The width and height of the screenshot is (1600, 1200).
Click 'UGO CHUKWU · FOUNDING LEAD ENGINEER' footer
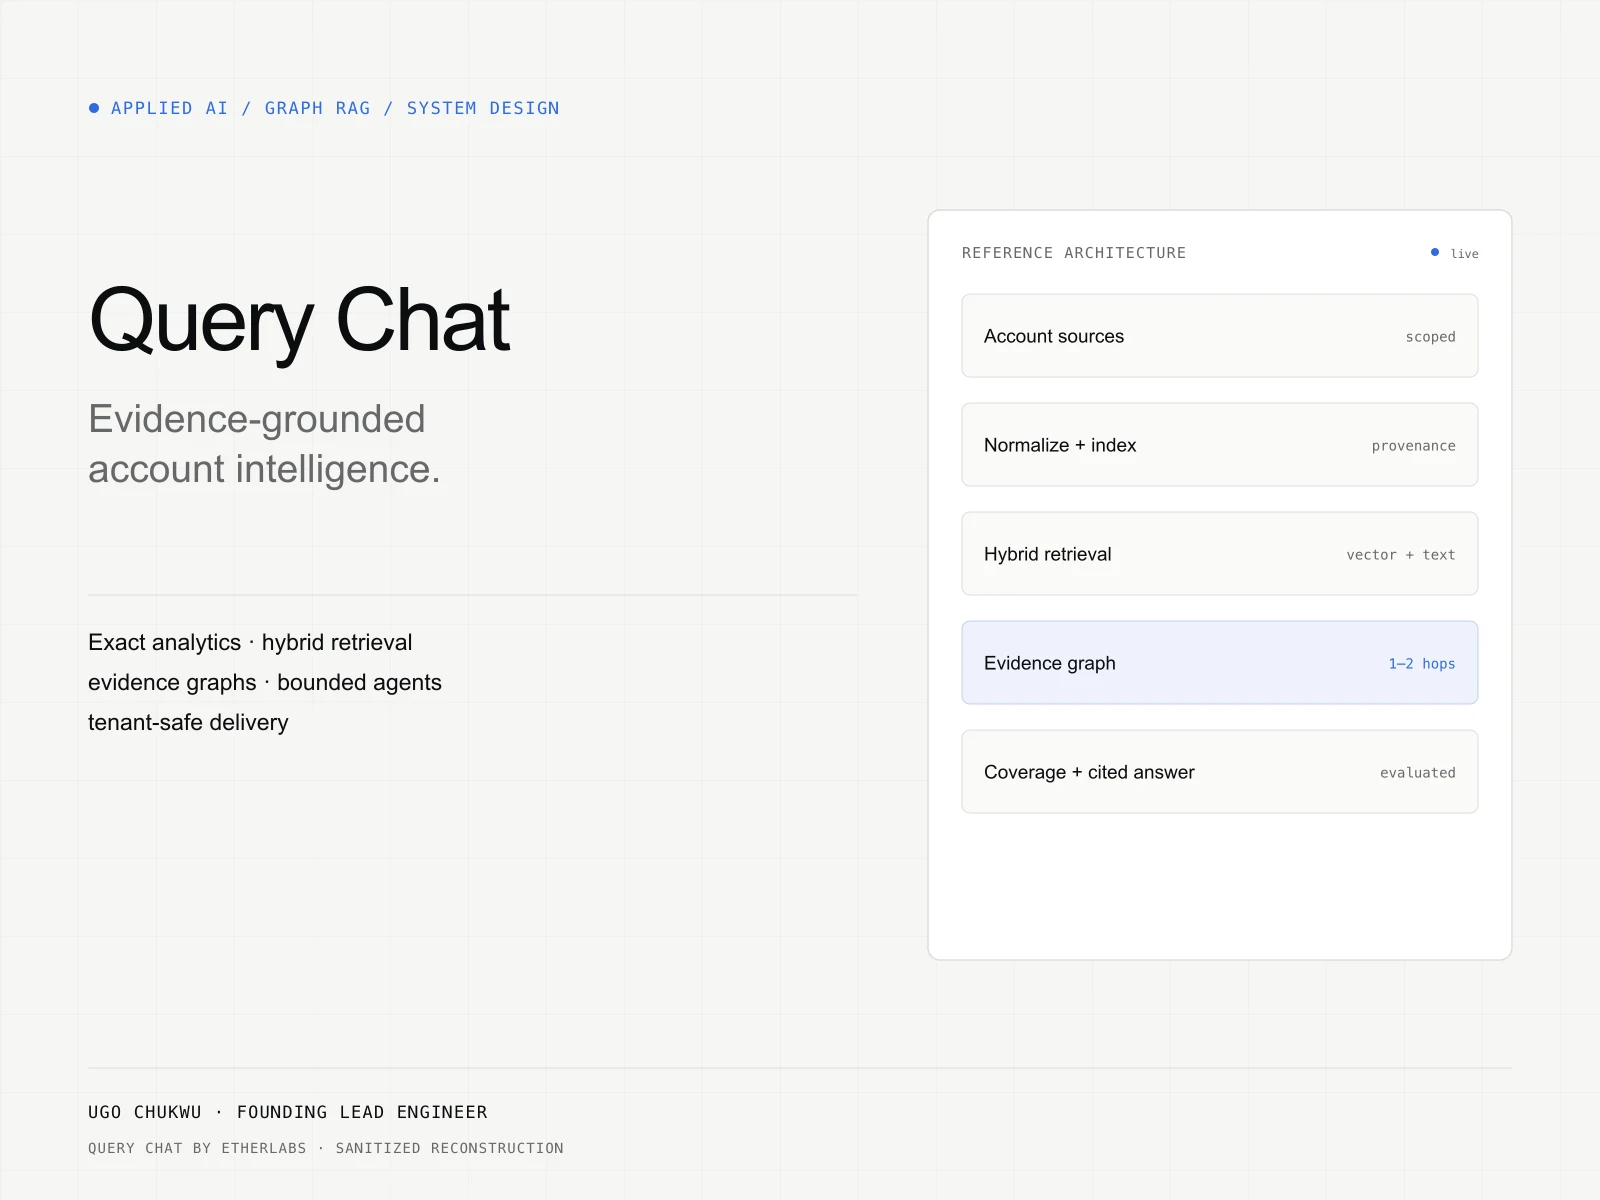click(x=288, y=1112)
